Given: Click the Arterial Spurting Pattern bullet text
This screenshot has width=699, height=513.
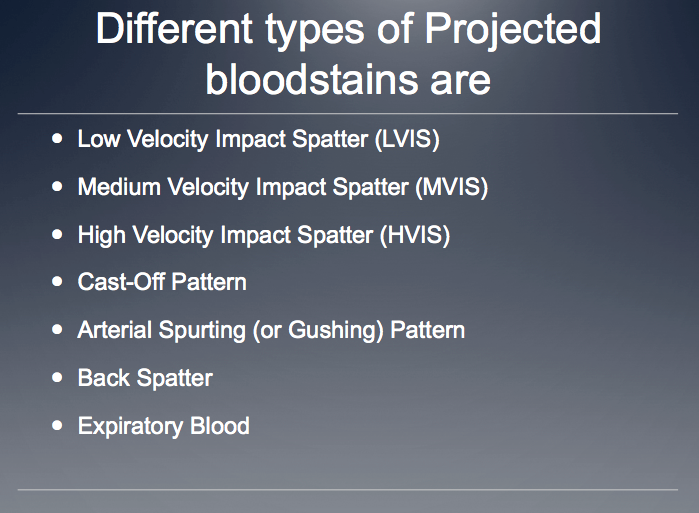Looking at the screenshot, I should pos(271,330).
